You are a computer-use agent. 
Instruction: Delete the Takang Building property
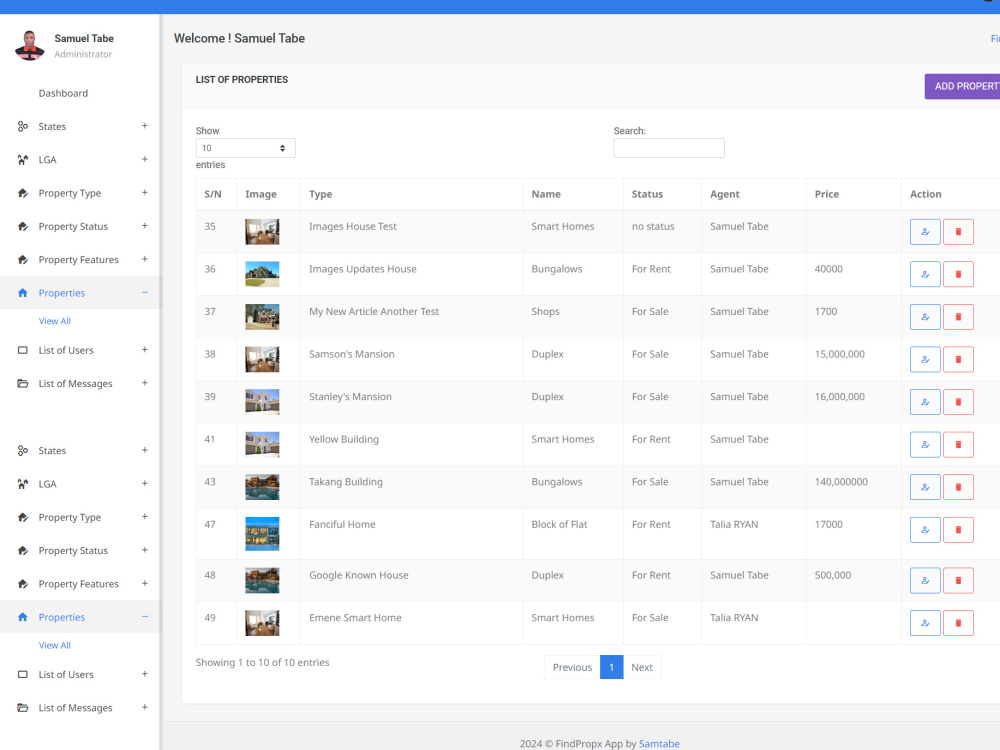(x=958, y=487)
